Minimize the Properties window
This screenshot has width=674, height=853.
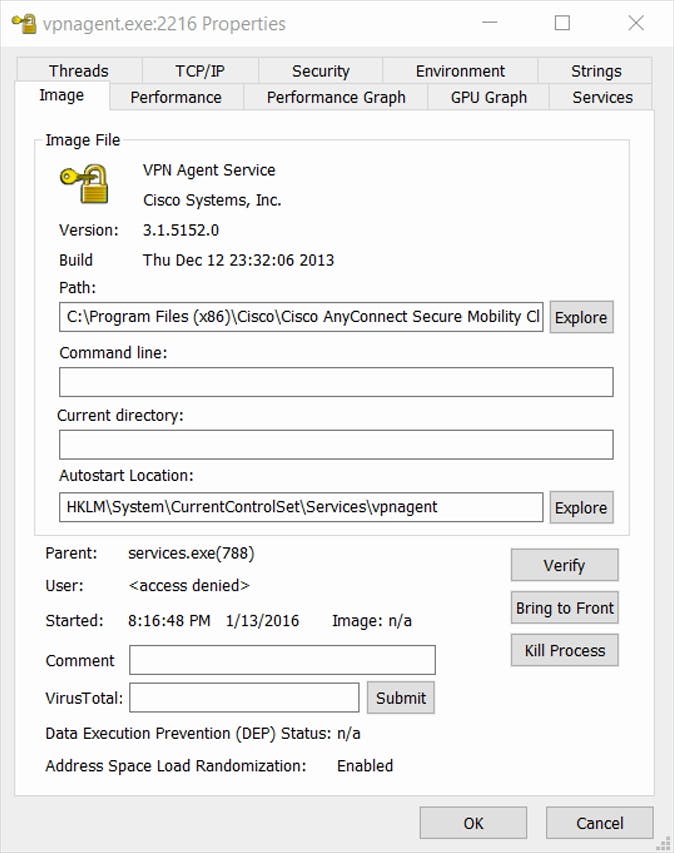[490, 23]
